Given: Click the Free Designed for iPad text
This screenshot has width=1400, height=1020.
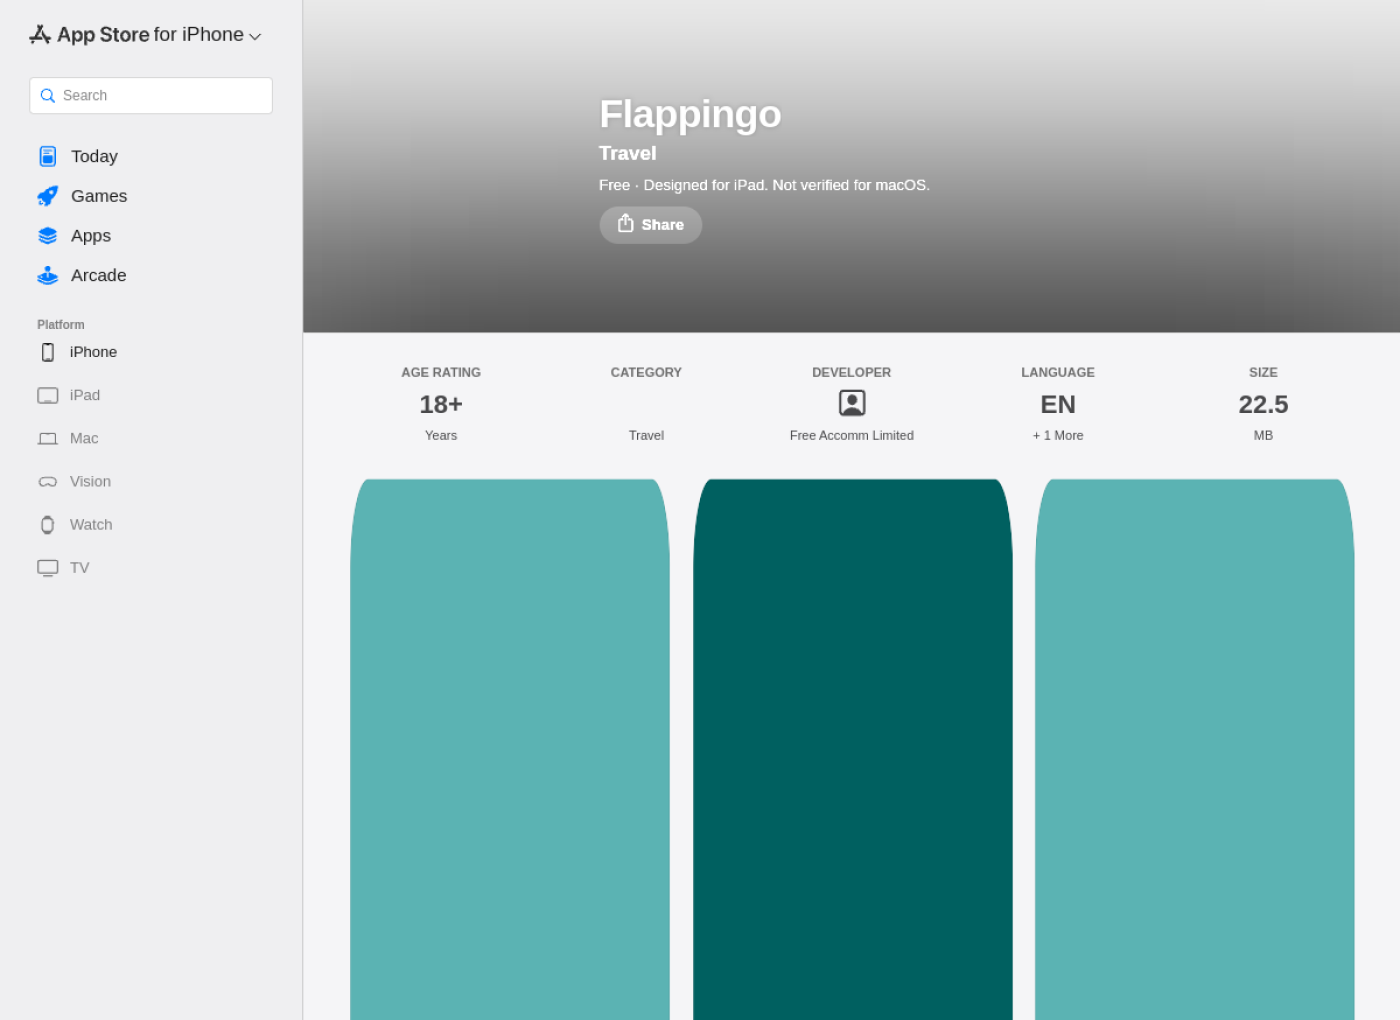Looking at the screenshot, I should point(764,185).
